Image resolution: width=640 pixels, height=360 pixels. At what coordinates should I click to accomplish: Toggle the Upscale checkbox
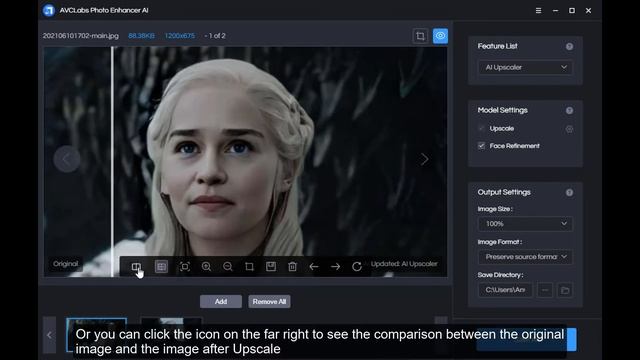[482, 129]
